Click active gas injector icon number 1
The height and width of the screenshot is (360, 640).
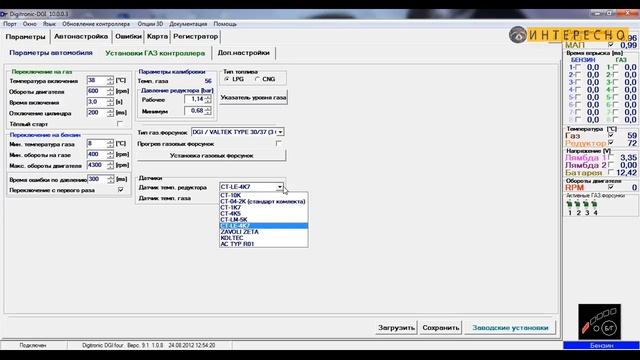tap(569, 204)
